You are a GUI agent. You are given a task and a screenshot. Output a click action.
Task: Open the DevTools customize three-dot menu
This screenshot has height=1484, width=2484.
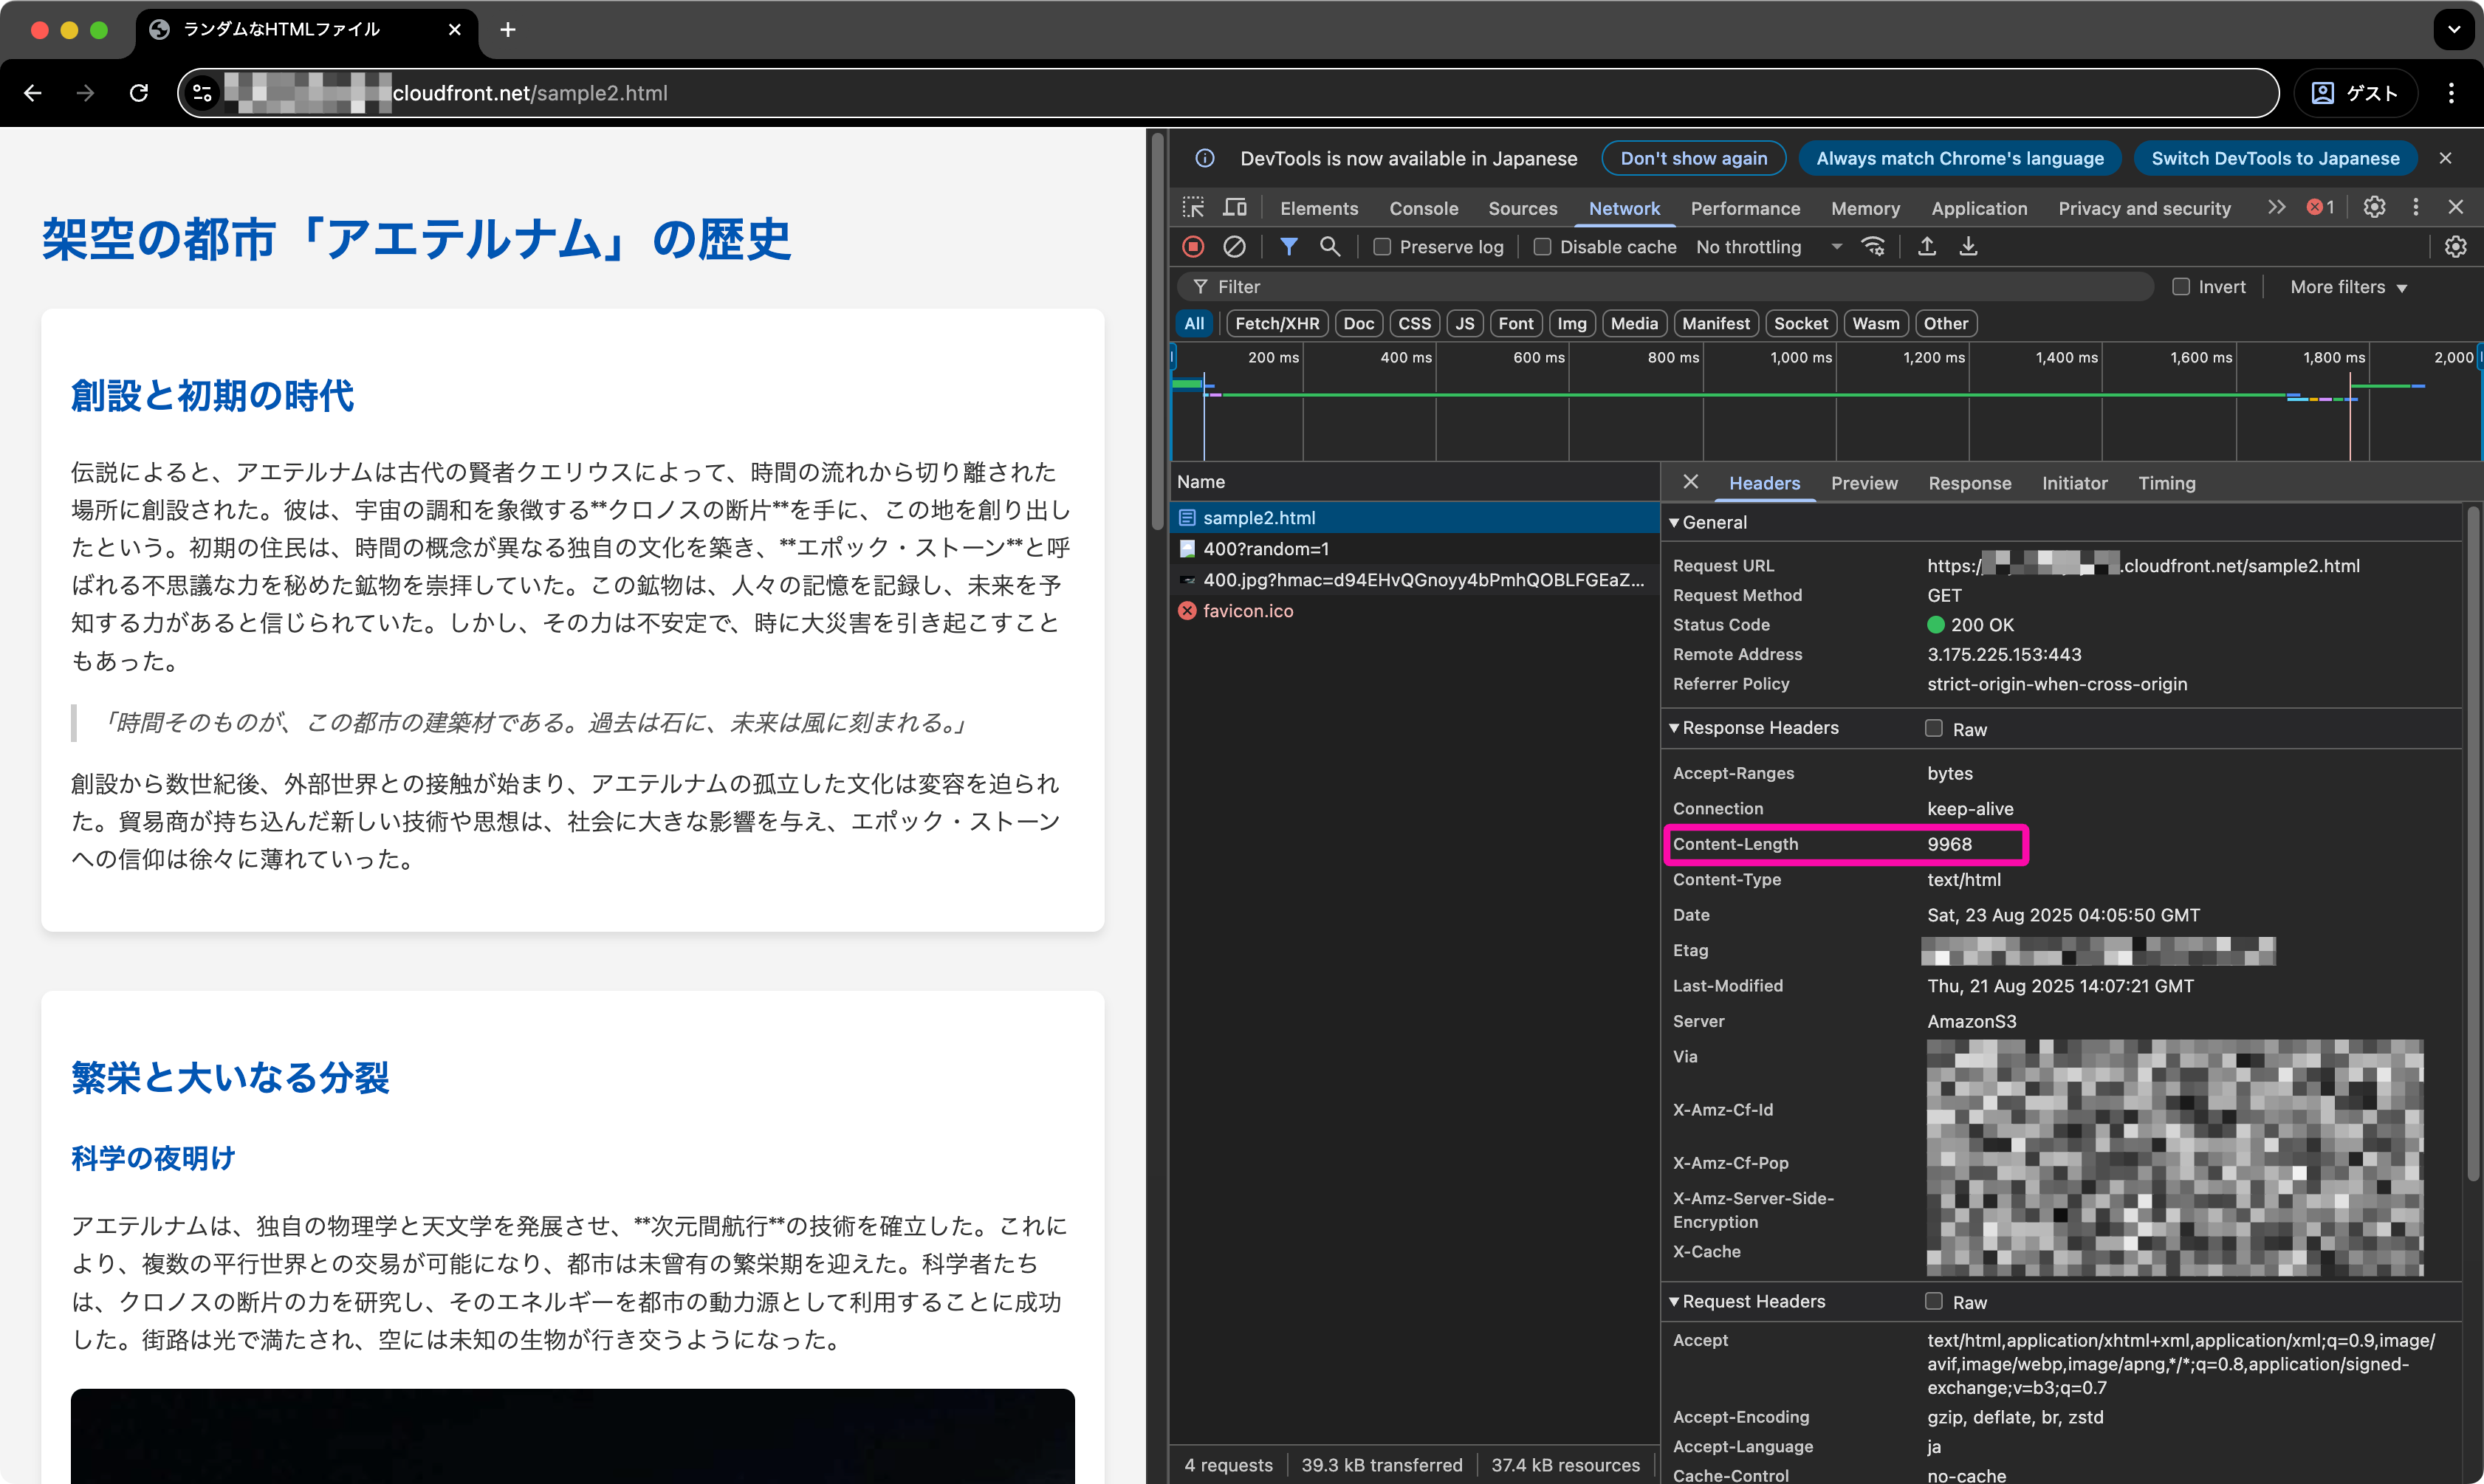pyautogui.click(x=2416, y=207)
